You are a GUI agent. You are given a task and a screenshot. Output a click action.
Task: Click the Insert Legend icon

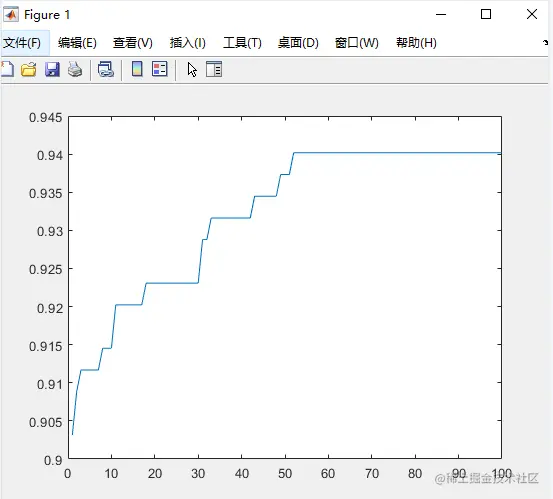coord(159,69)
